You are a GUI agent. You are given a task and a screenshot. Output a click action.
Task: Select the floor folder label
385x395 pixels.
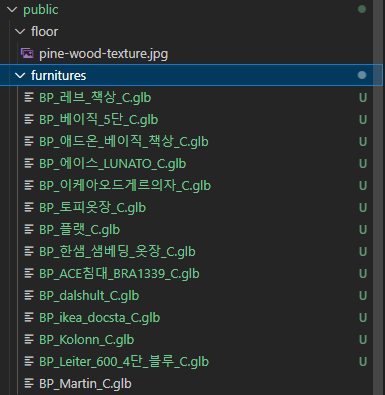44,32
